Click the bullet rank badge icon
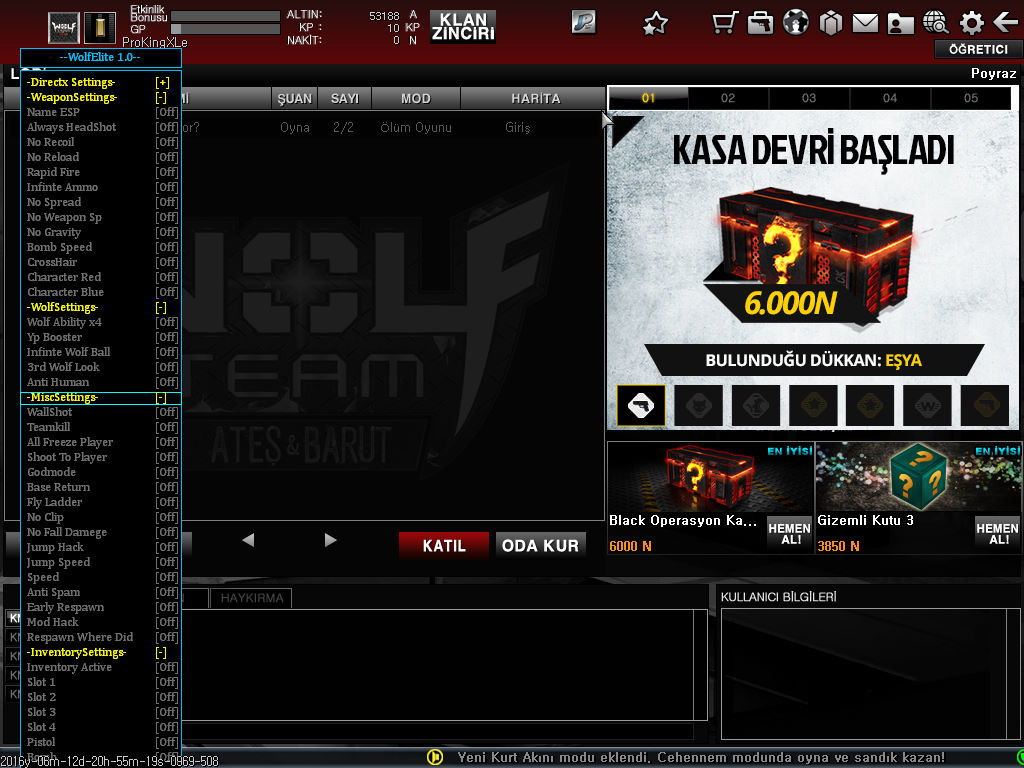The width and height of the screenshot is (1024, 768). [100, 28]
